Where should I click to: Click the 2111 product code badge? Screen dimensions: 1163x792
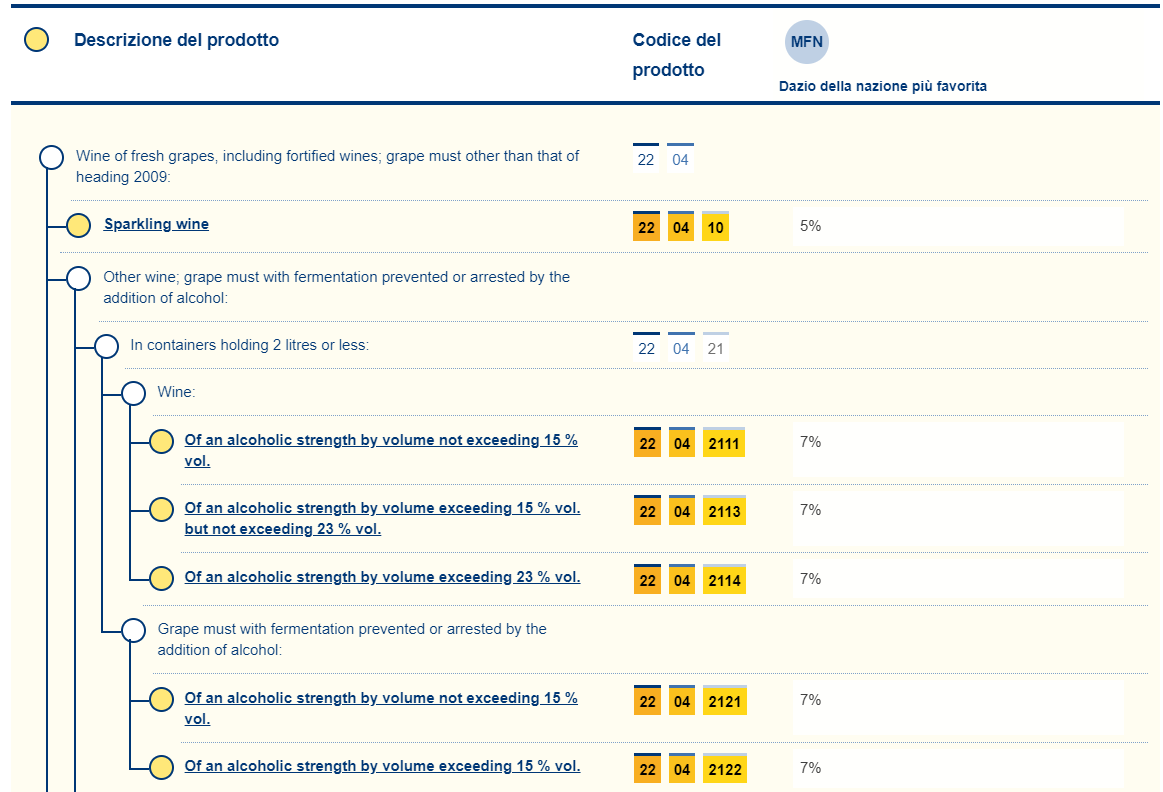tap(724, 443)
